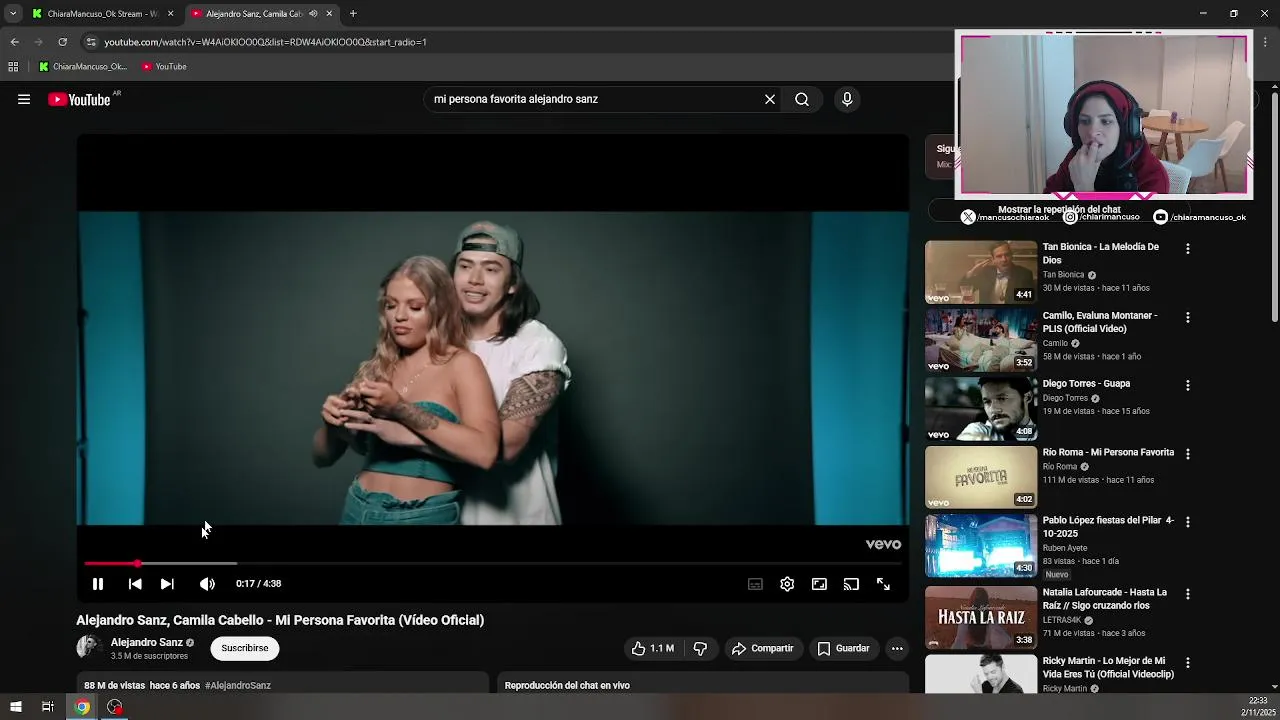The width and height of the screenshot is (1280, 720).
Task: Seek on the red video progress bar
Action: (493, 564)
